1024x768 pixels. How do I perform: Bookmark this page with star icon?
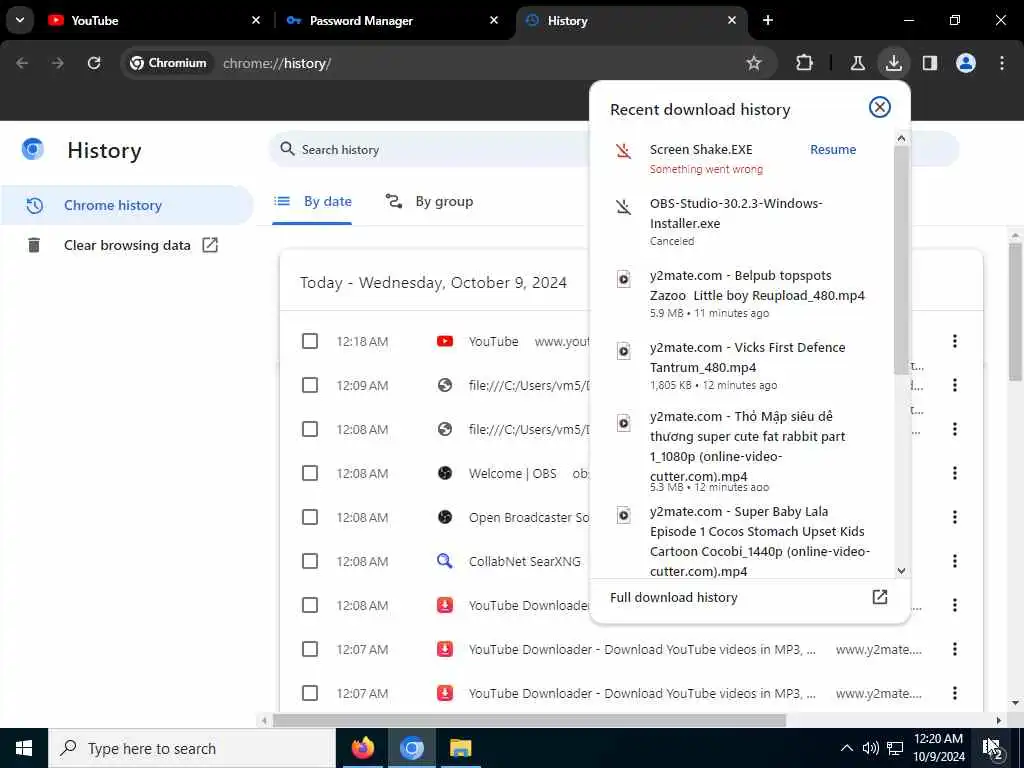pyautogui.click(x=754, y=63)
